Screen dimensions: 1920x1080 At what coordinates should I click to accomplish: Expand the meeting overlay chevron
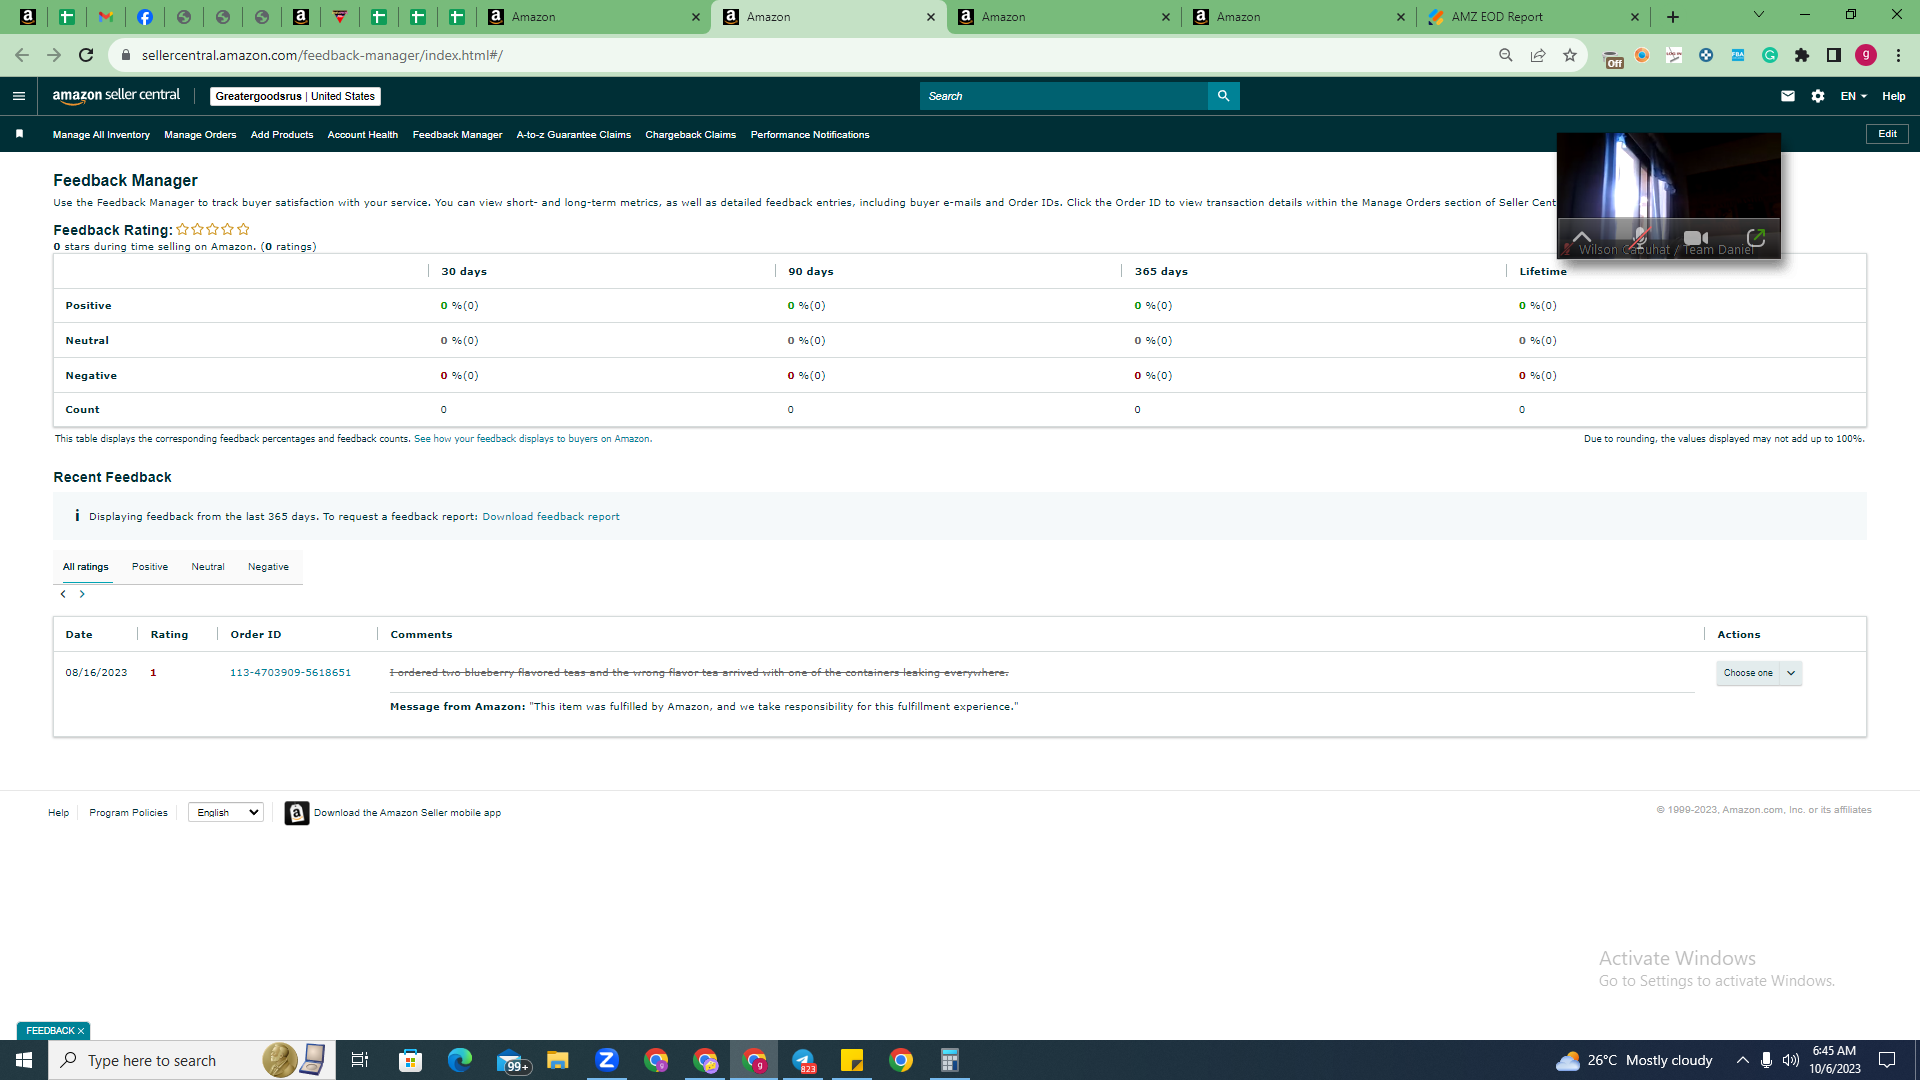coord(1581,238)
